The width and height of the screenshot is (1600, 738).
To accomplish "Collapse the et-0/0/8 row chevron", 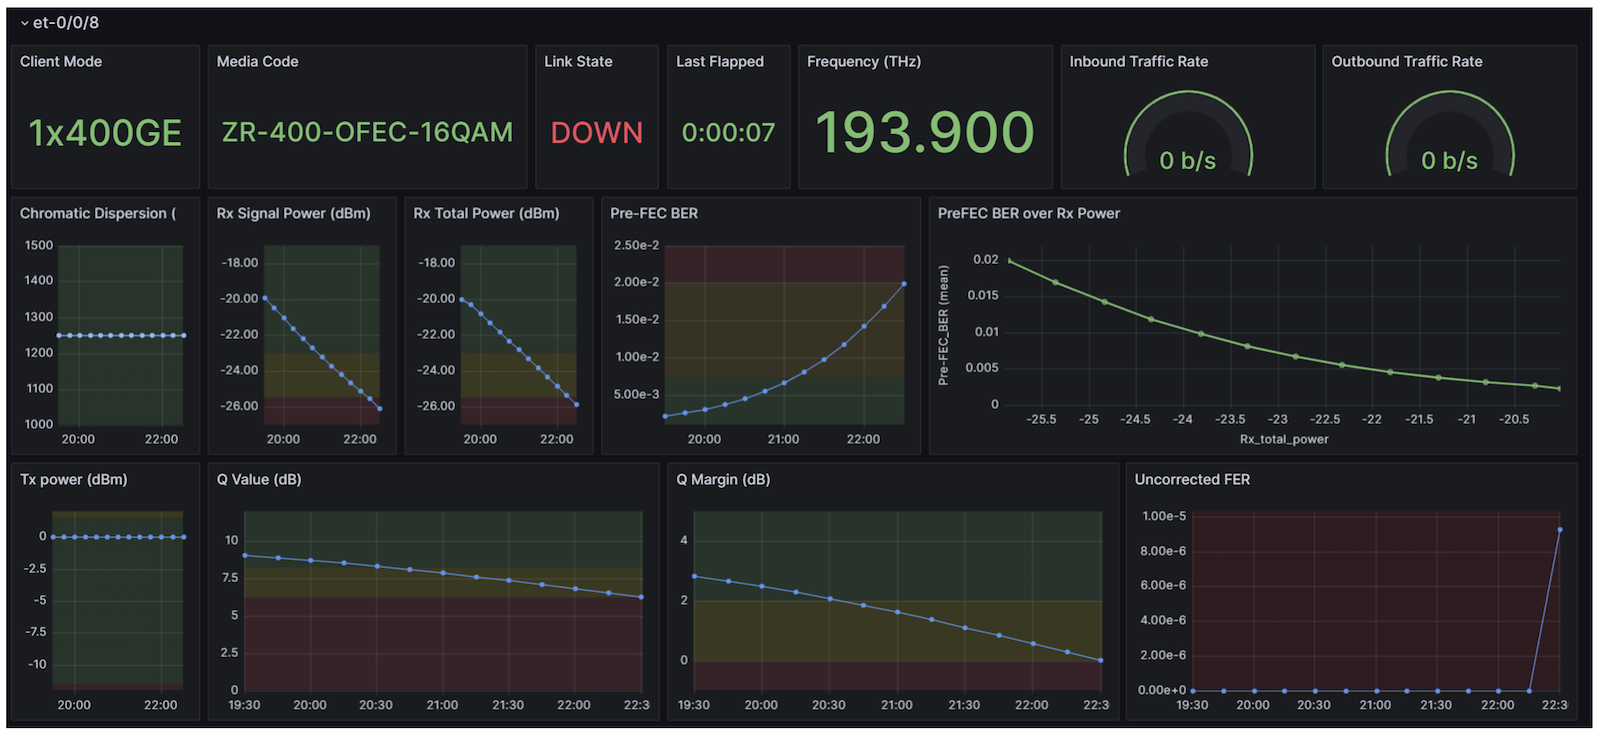I will [x=25, y=23].
